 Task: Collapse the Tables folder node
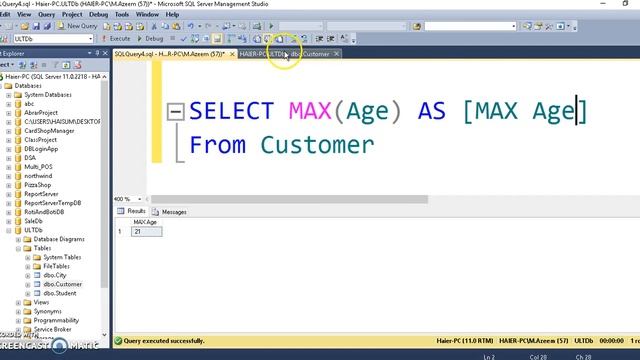click(18, 248)
